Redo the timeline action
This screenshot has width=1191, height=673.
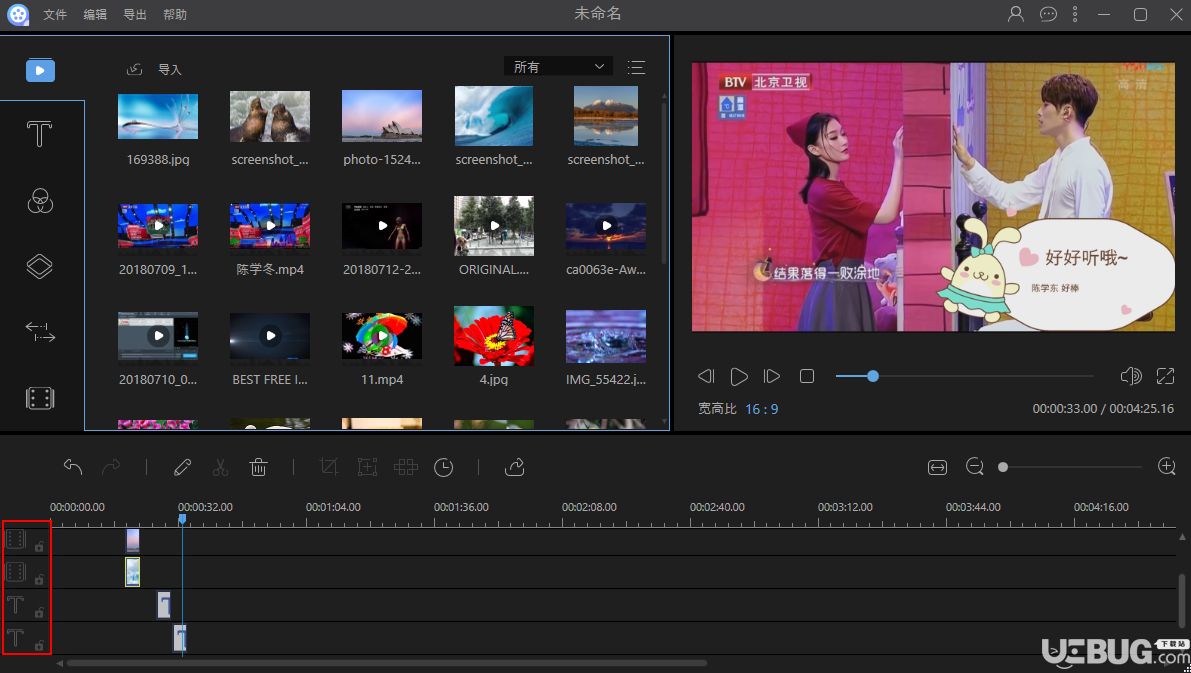tap(111, 467)
